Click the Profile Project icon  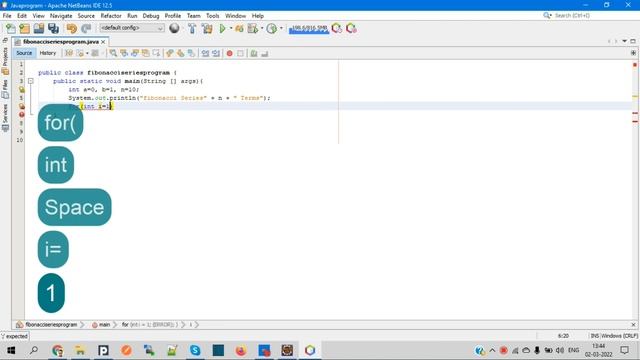pos(253,28)
